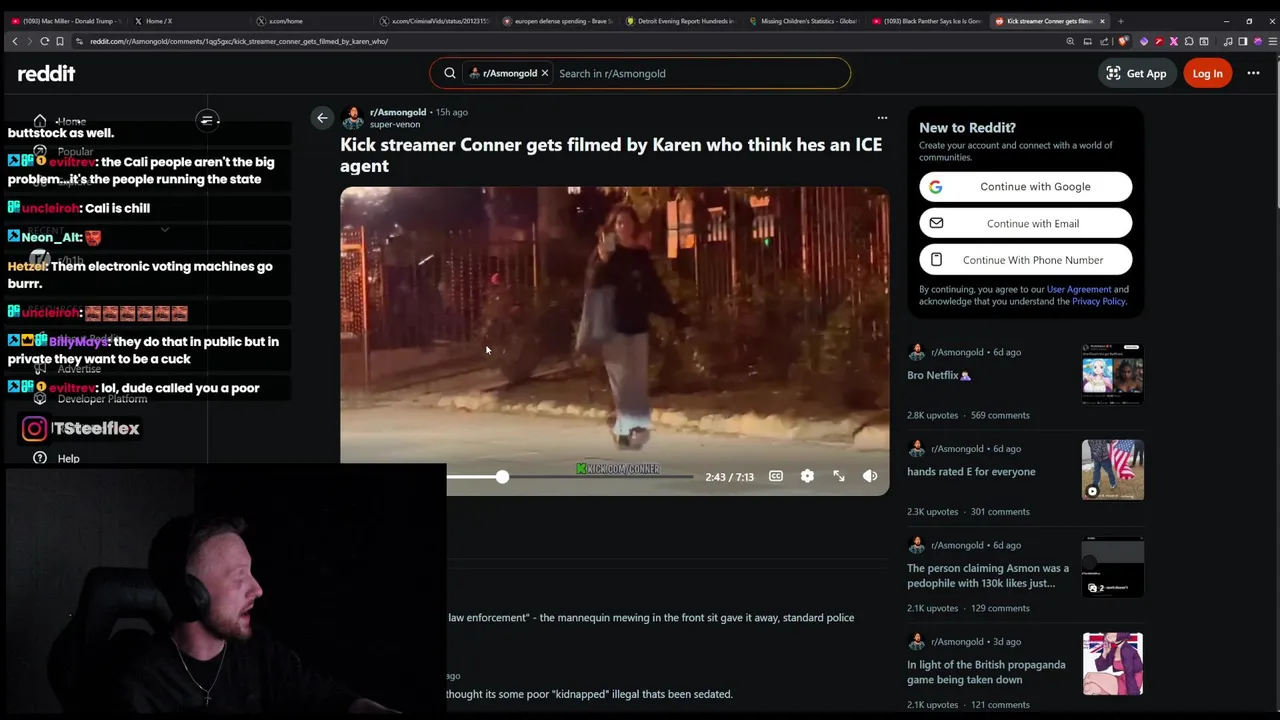Switch to 'Missing Children's Statistics' tab
The width and height of the screenshot is (1280, 720).
pos(803,21)
